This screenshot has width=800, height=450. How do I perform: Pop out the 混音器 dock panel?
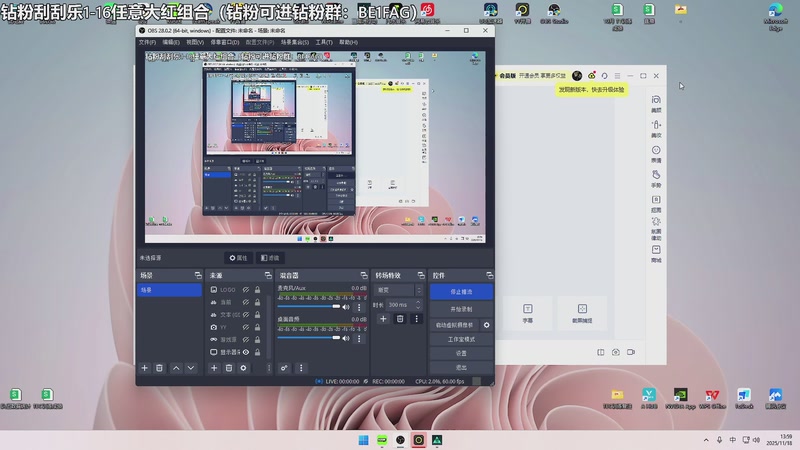point(364,276)
